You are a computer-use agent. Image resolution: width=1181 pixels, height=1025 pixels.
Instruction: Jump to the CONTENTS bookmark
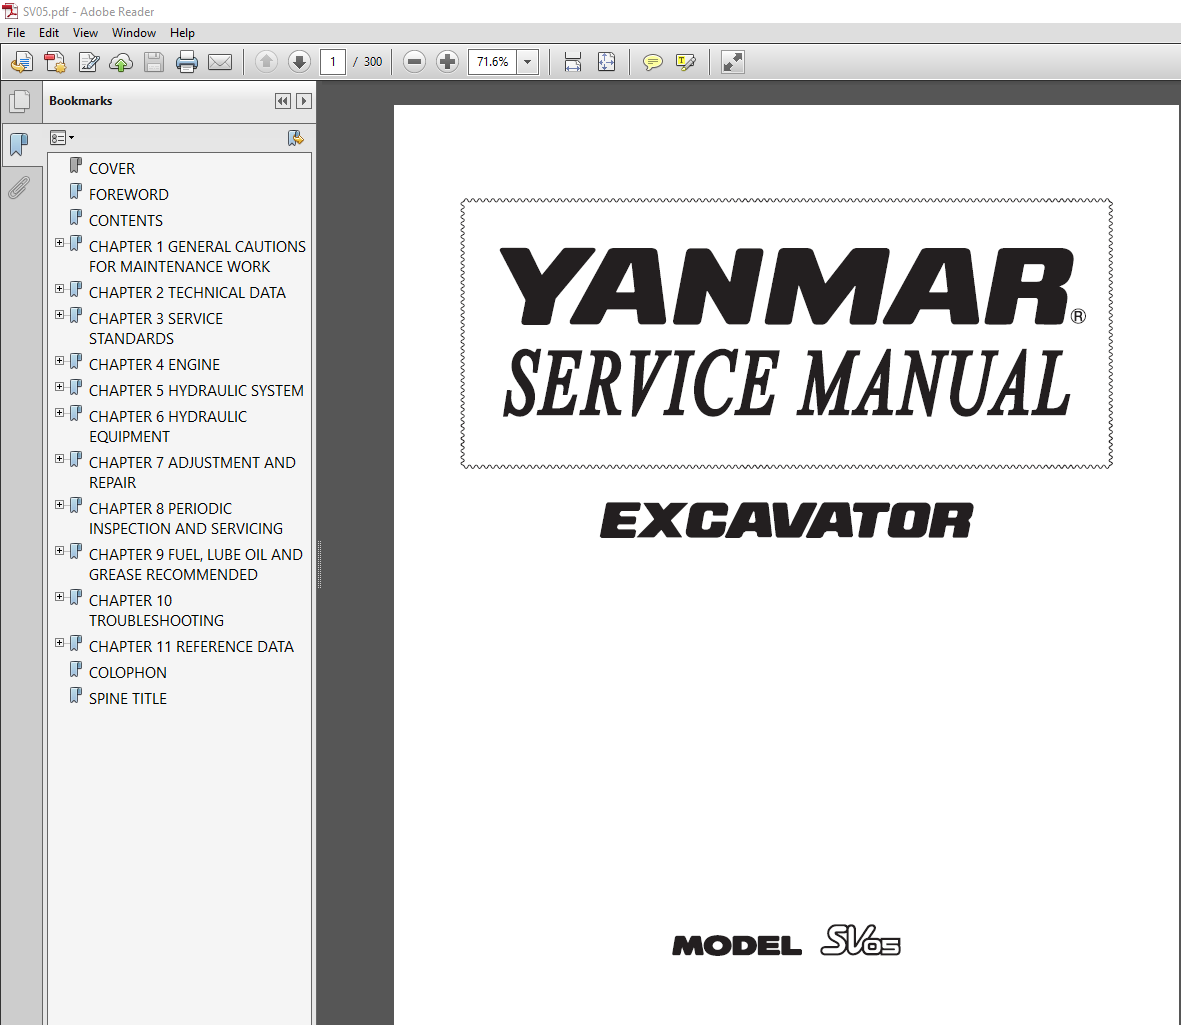(x=126, y=221)
